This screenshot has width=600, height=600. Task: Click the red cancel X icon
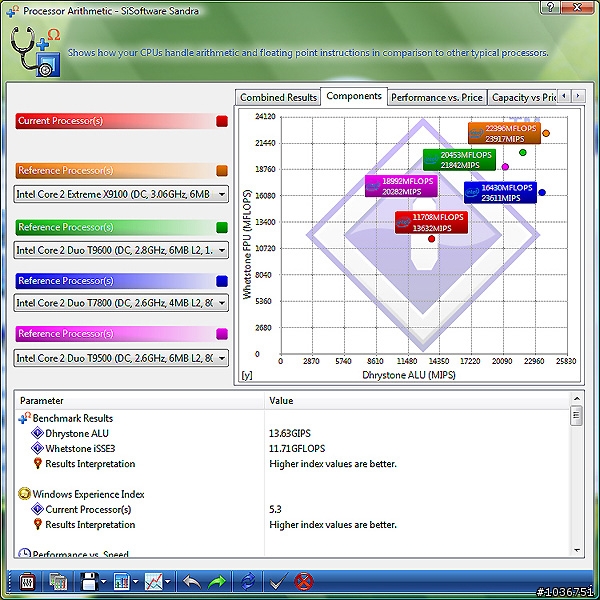click(x=304, y=582)
